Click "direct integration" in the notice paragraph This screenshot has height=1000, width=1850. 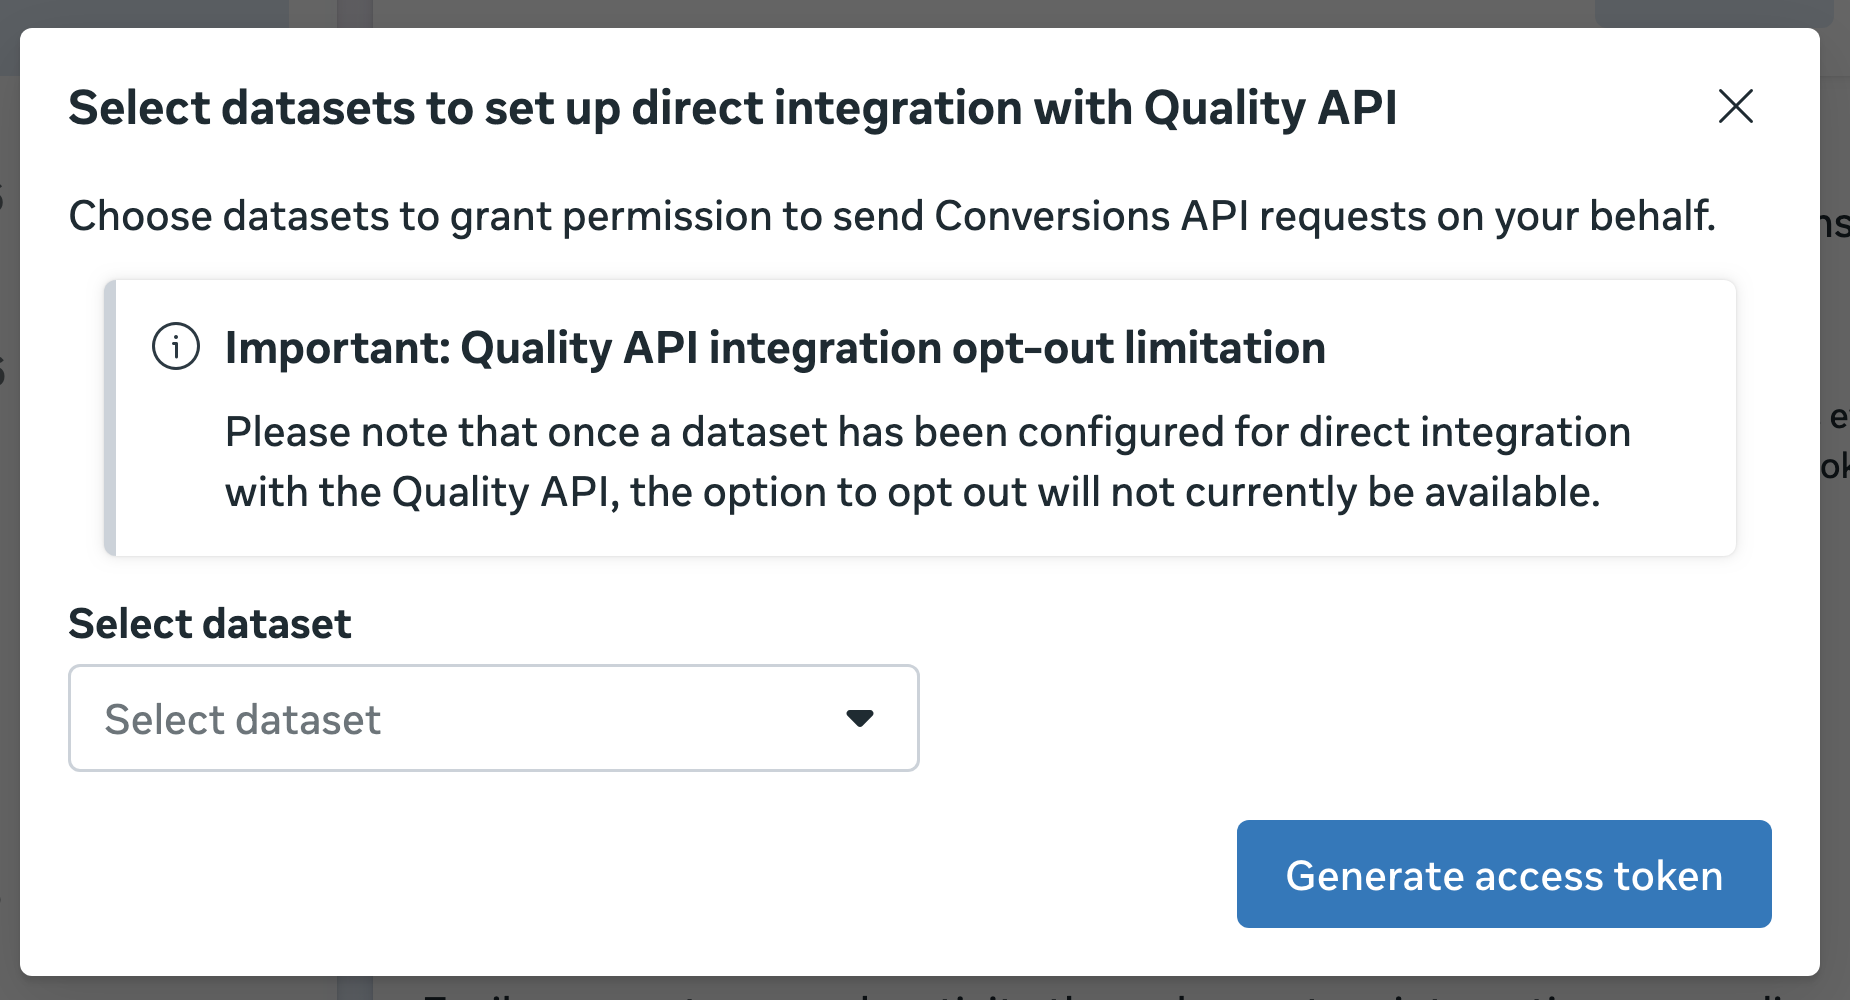[x=1465, y=432]
